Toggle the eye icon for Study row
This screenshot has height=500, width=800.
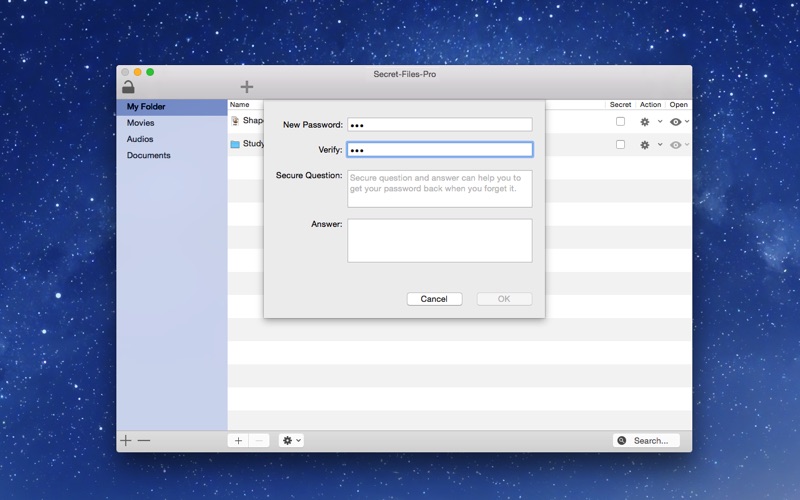[676, 145]
